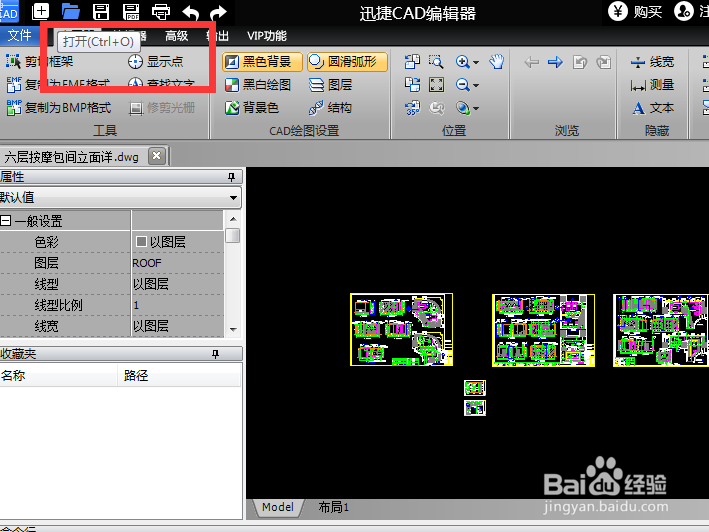709x532 pixels.
Task: Enable the 显示点 option
Action: coord(156,61)
